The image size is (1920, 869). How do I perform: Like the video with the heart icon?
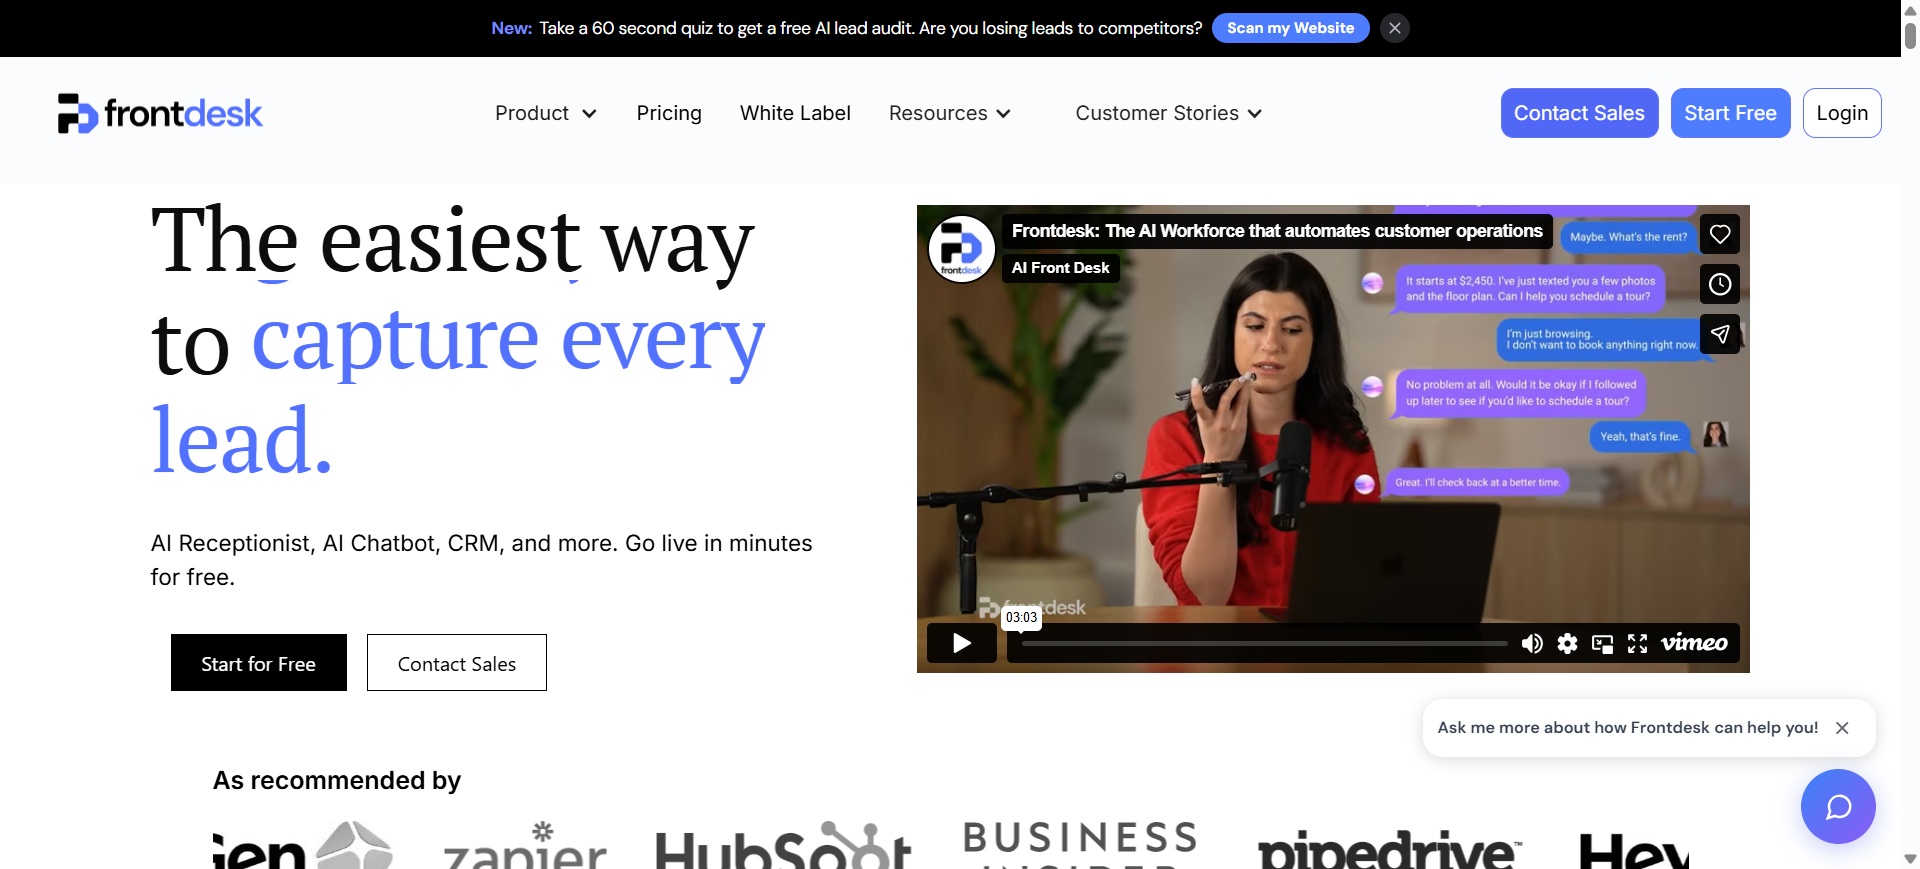click(x=1720, y=234)
